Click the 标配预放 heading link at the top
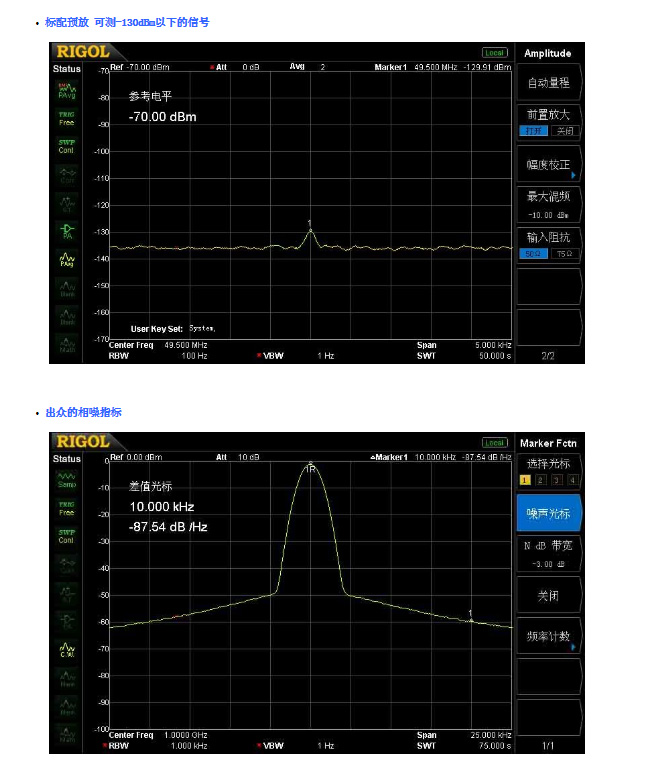The height and width of the screenshot is (772, 650). click(x=127, y=22)
